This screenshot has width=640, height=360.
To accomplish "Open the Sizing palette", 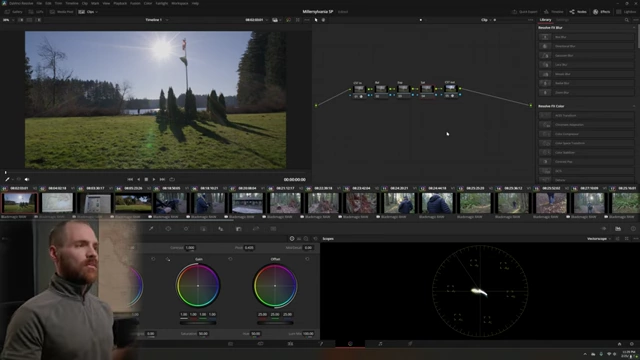I will tap(256, 229).
